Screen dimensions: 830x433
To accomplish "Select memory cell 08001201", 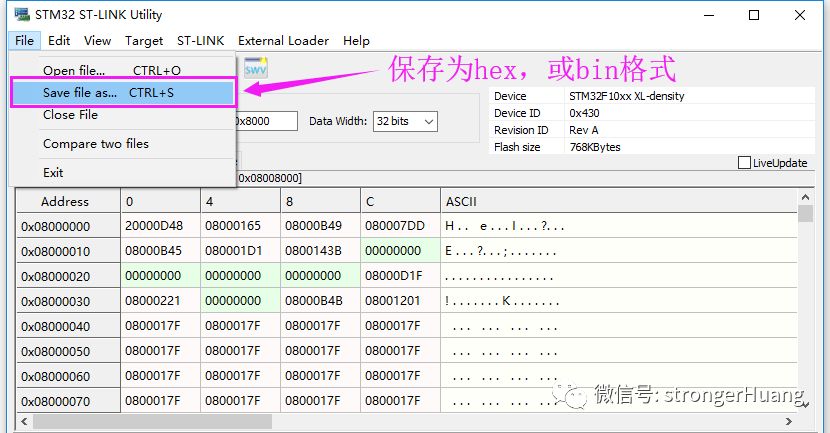I will [400, 301].
